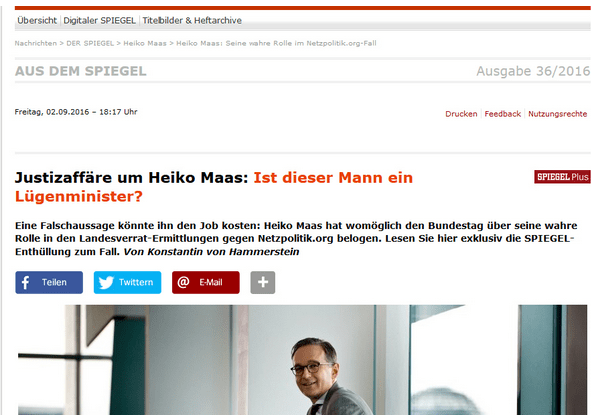The height and width of the screenshot is (415, 591).
Task: Click the AUS DEM SPIEGEL section heading
Action: [x=81, y=71]
